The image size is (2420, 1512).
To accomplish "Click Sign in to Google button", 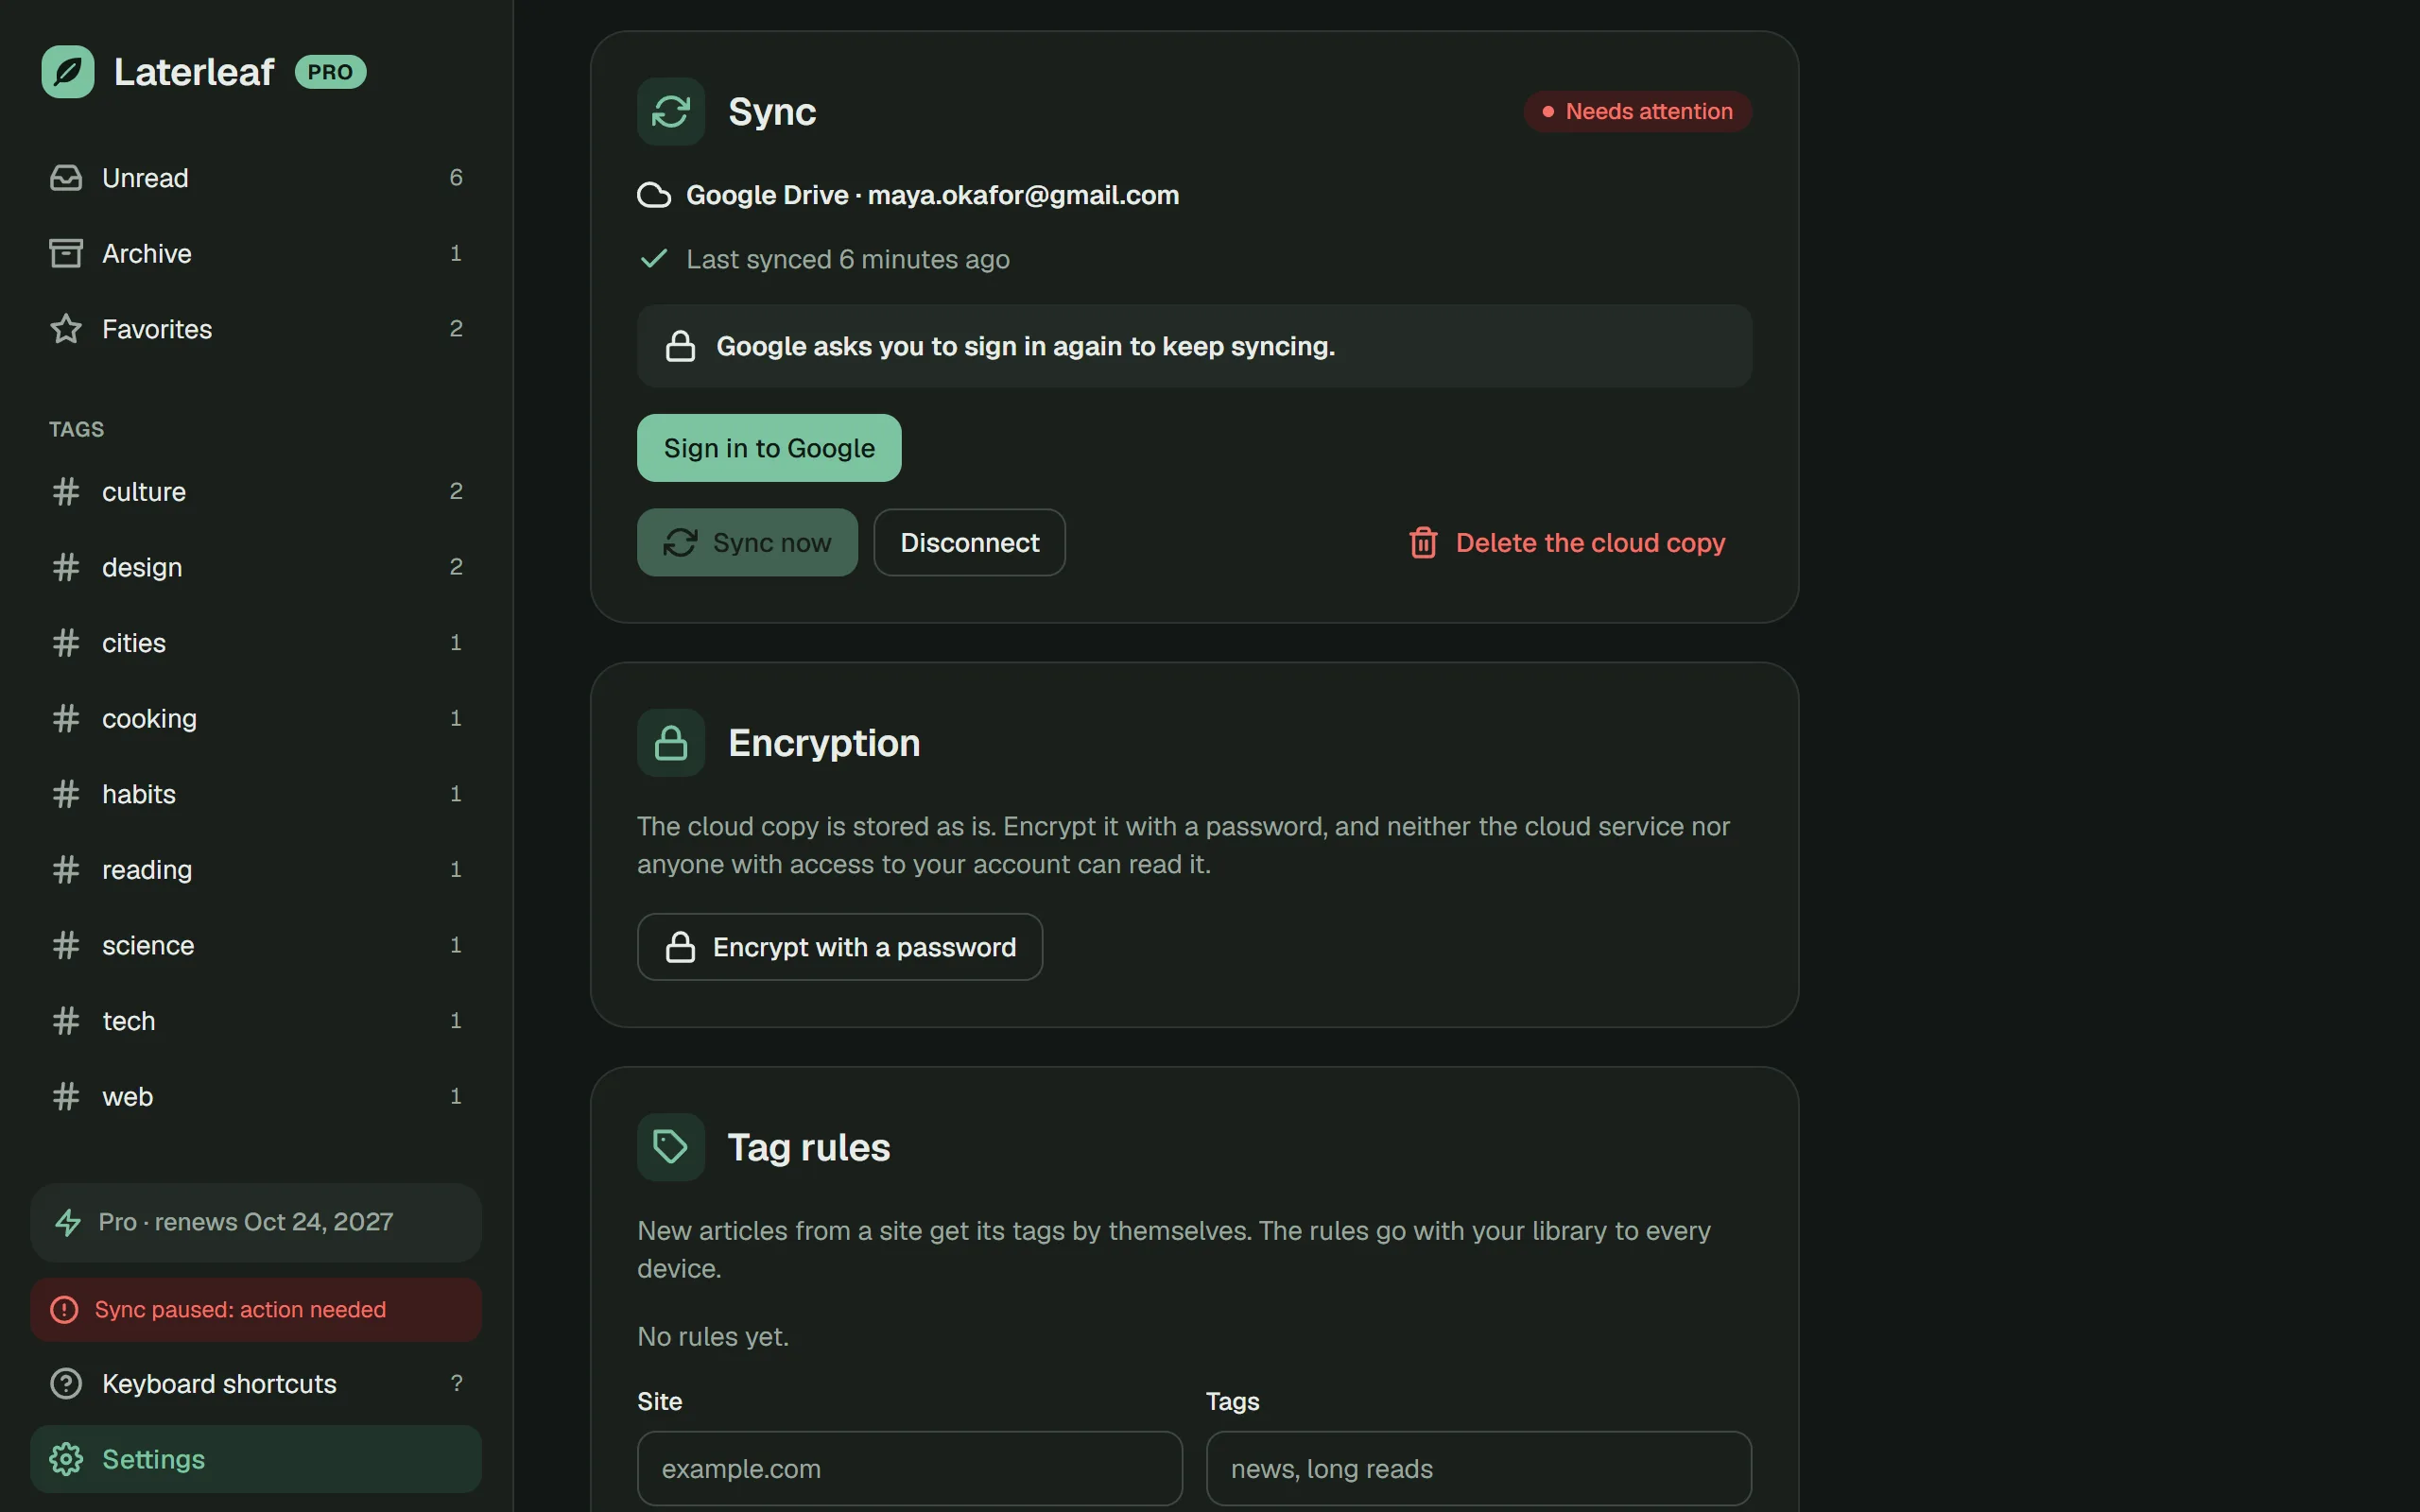I will (769, 448).
